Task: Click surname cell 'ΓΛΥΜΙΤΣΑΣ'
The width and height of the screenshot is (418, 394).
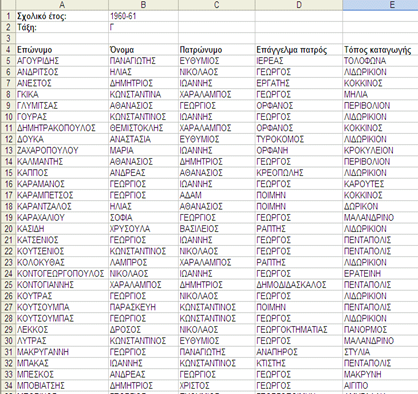Action: click(62, 106)
